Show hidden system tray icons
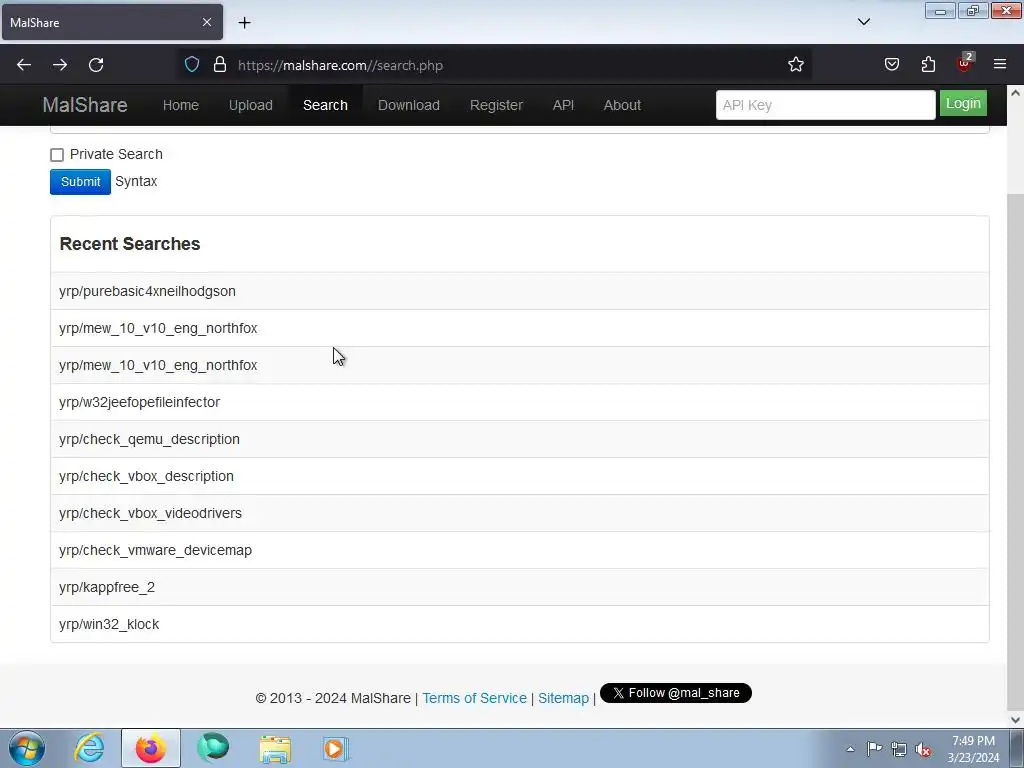Viewport: 1024px width, 768px height. coord(850,749)
